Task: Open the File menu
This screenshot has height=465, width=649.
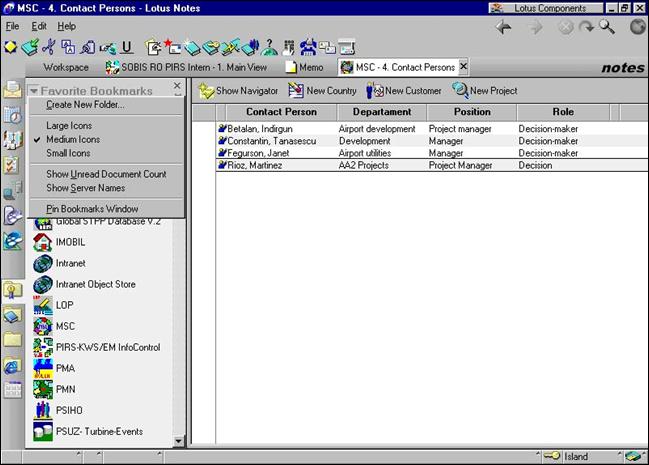Action: (x=13, y=26)
